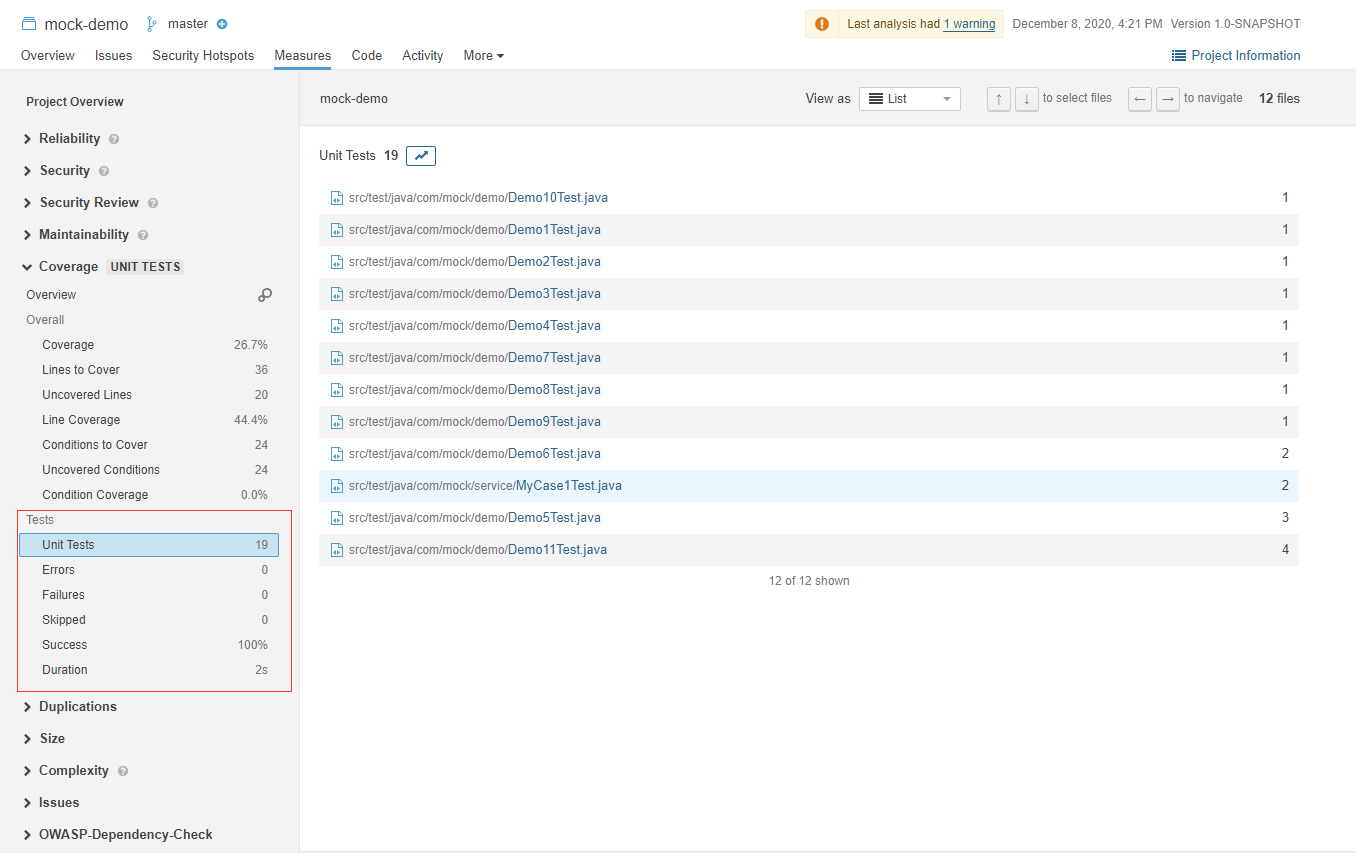
Task: Open the Security Hotspots tab
Action: [x=203, y=56]
